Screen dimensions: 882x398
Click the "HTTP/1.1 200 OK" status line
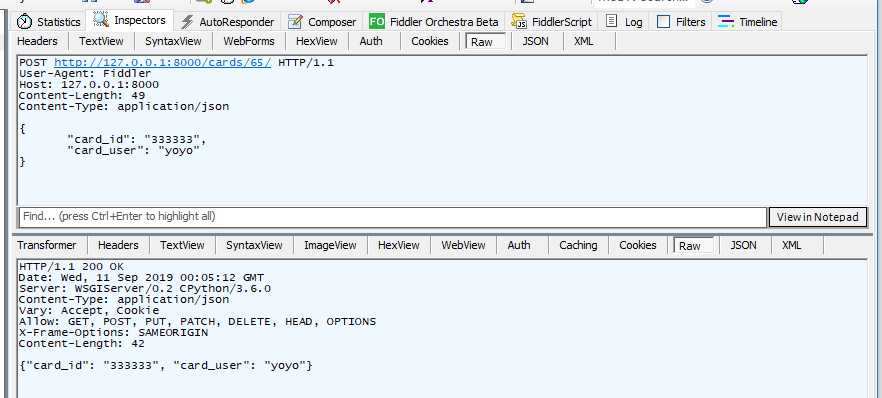point(71,266)
